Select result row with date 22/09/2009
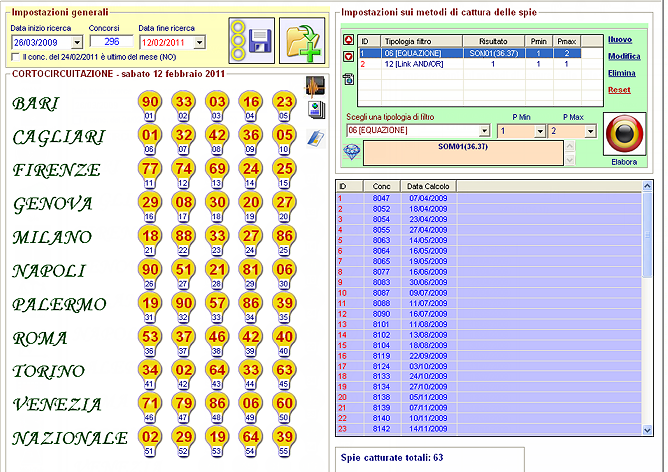Viewport: 668px width, 472px height. click(489, 356)
